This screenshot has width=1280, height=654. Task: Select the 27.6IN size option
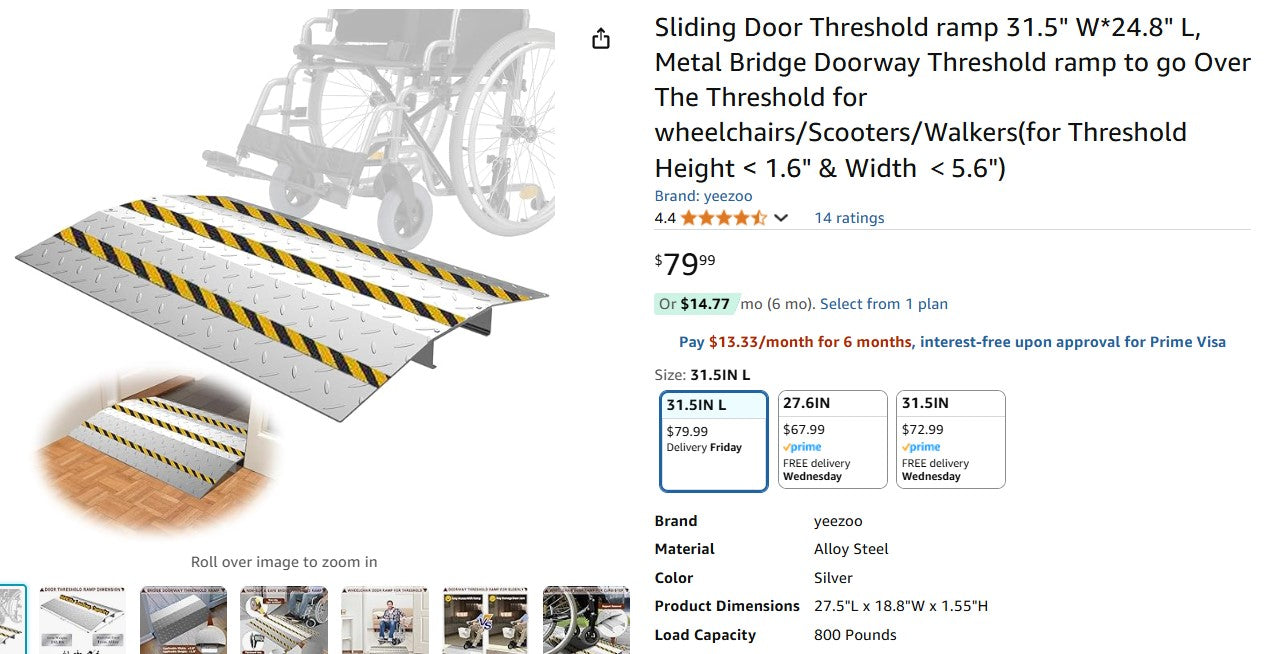tap(832, 438)
